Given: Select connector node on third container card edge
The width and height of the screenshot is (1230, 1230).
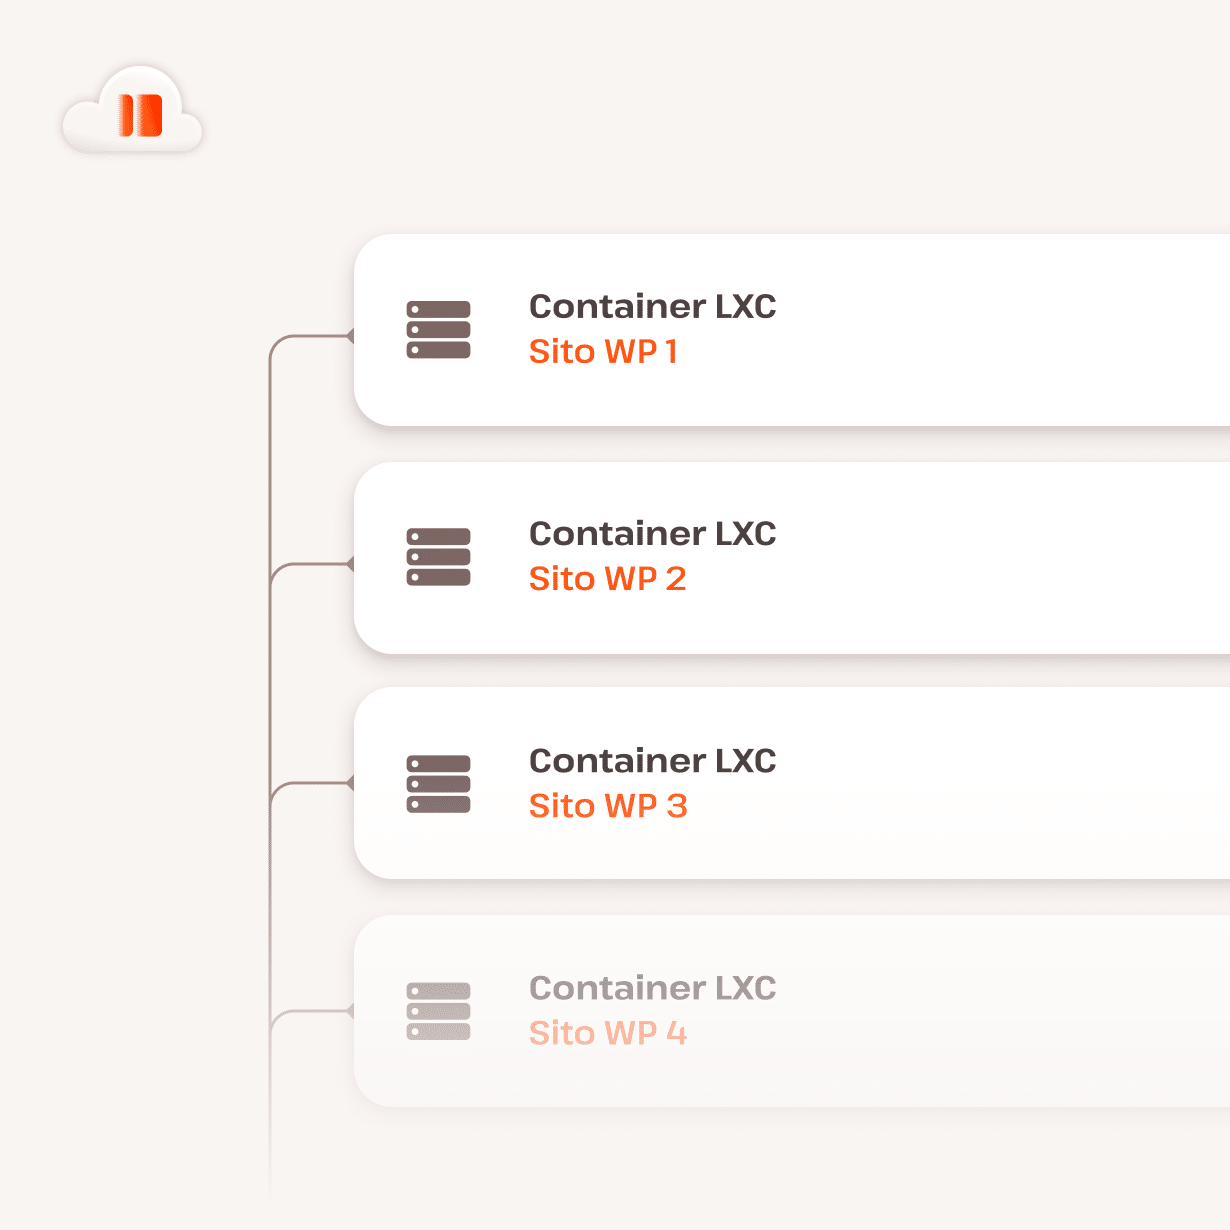Looking at the screenshot, I should click(x=351, y=783).
